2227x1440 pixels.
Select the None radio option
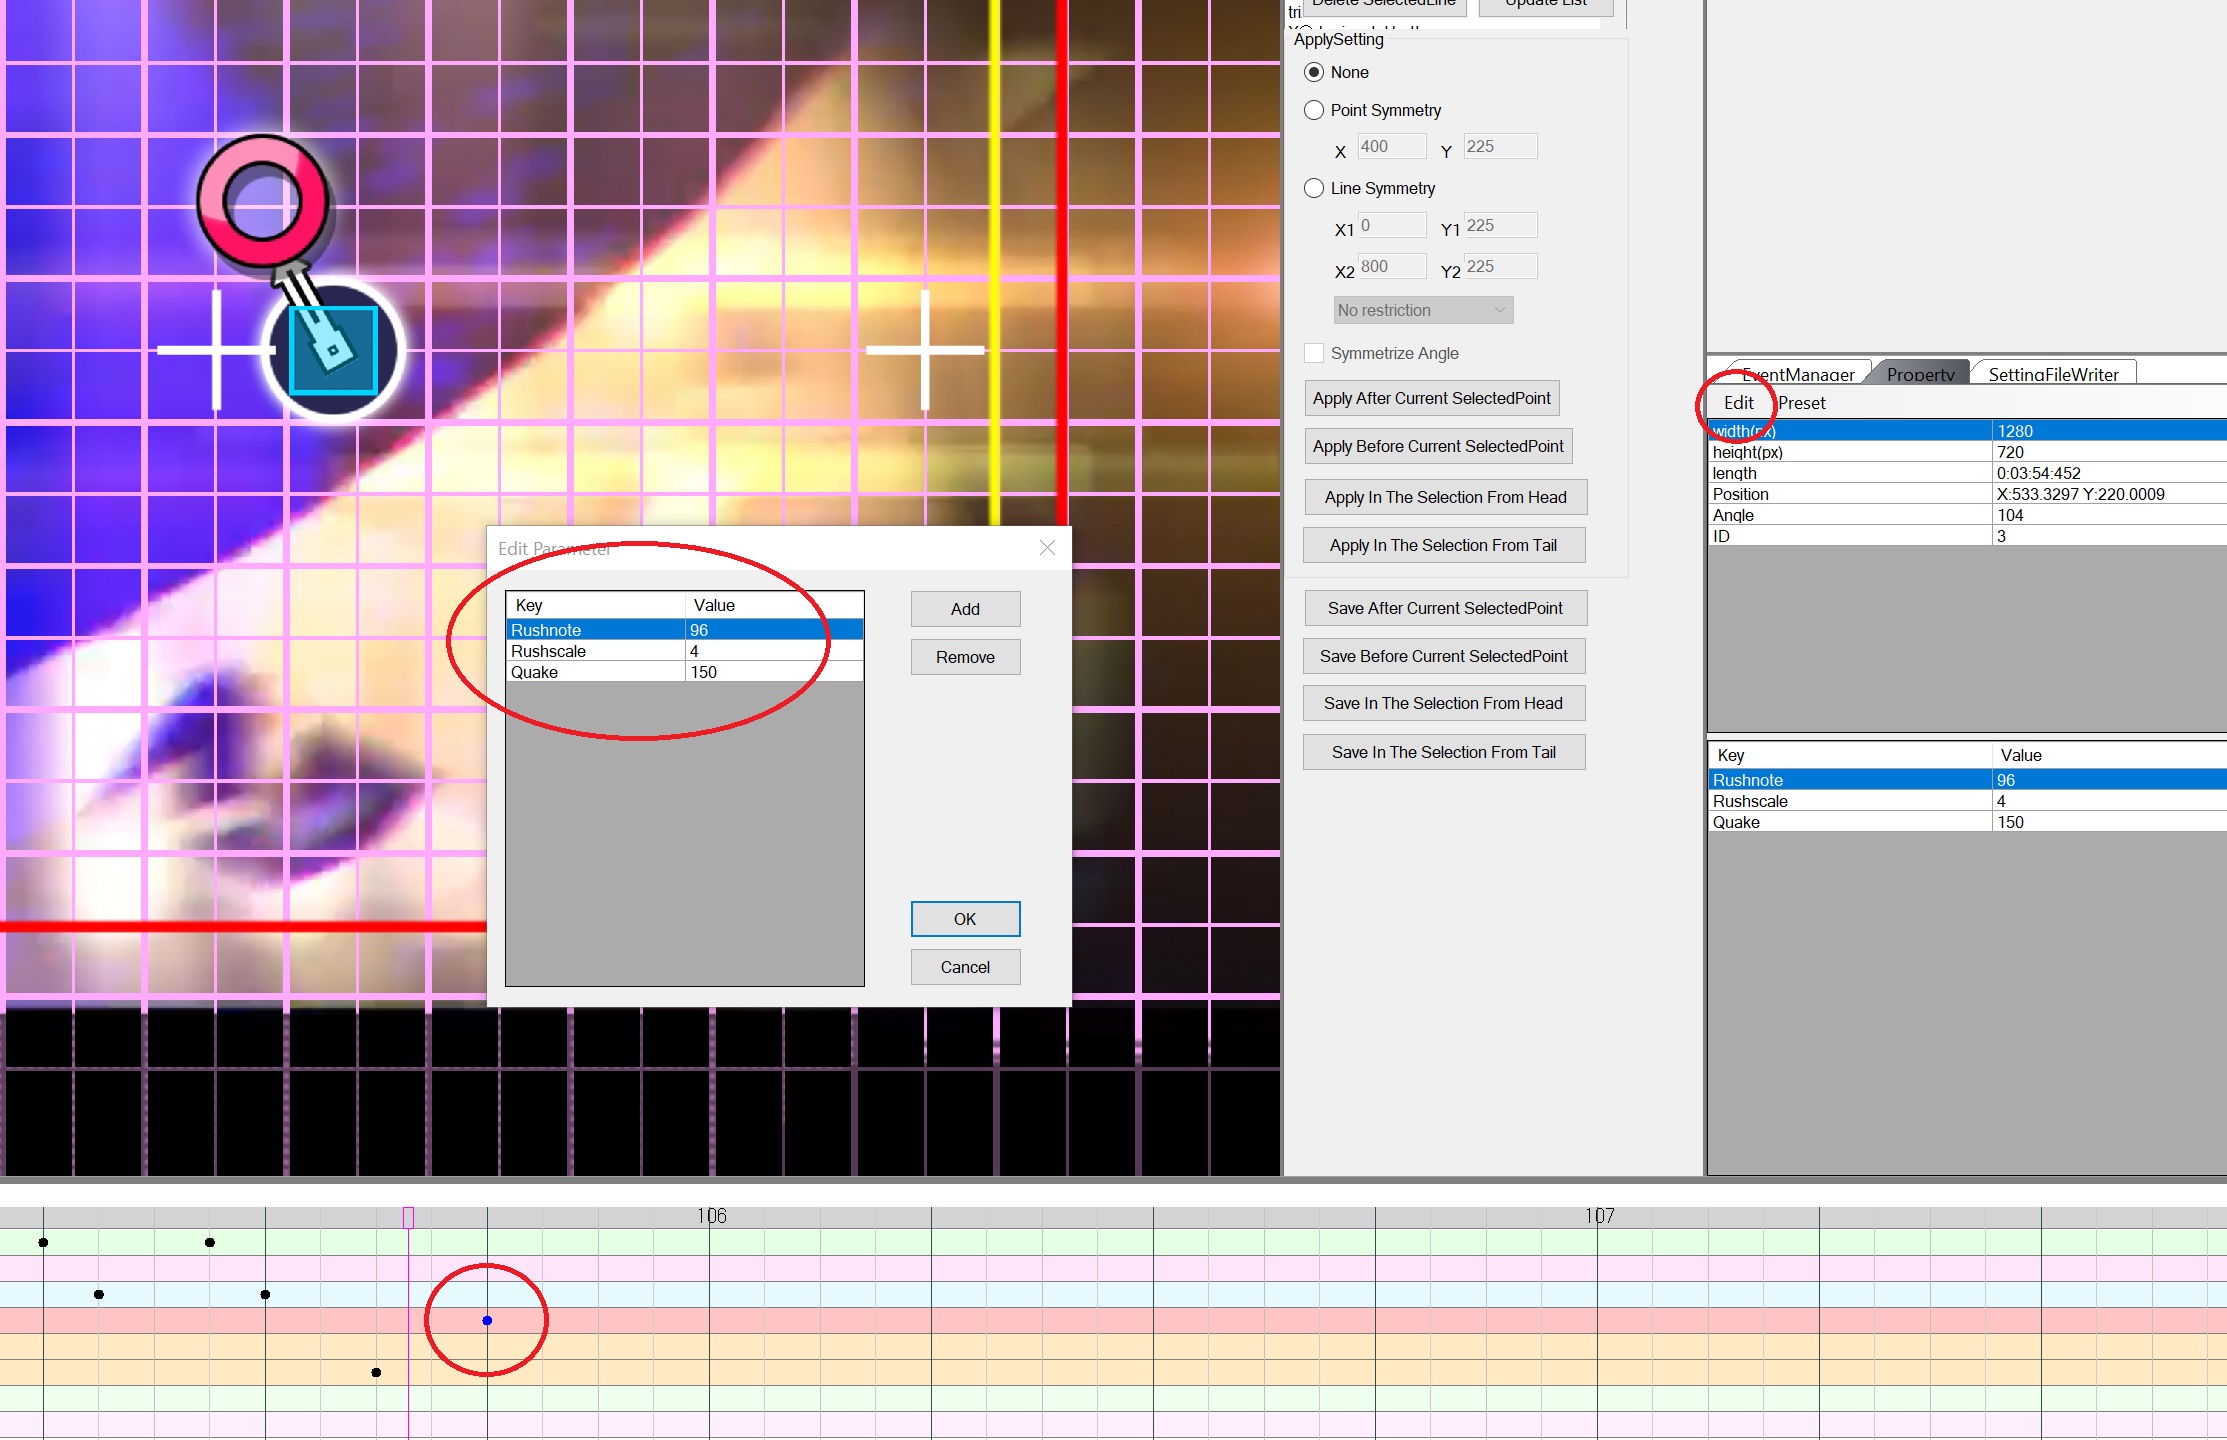pos(1314,72)
